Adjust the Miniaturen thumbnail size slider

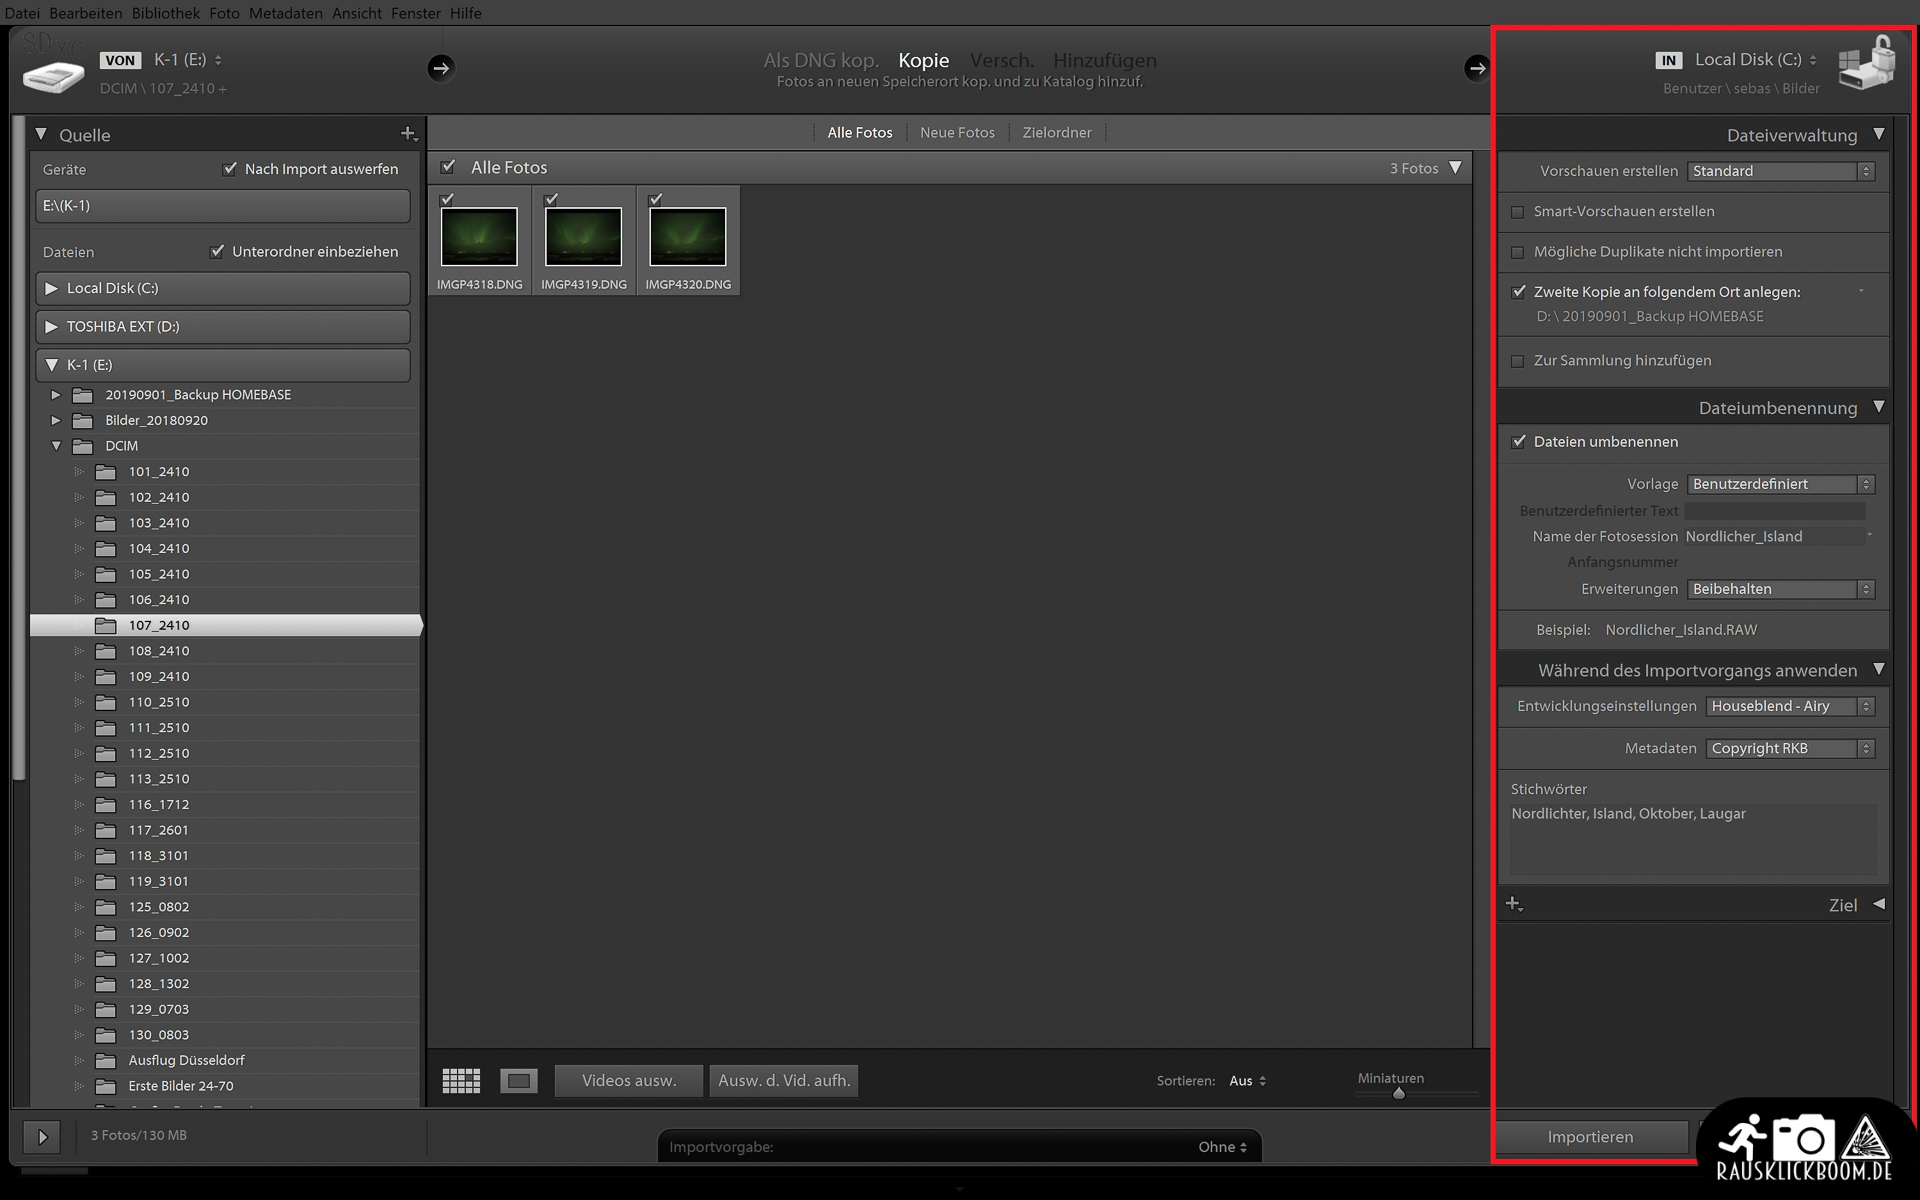pos(1399,1094)
